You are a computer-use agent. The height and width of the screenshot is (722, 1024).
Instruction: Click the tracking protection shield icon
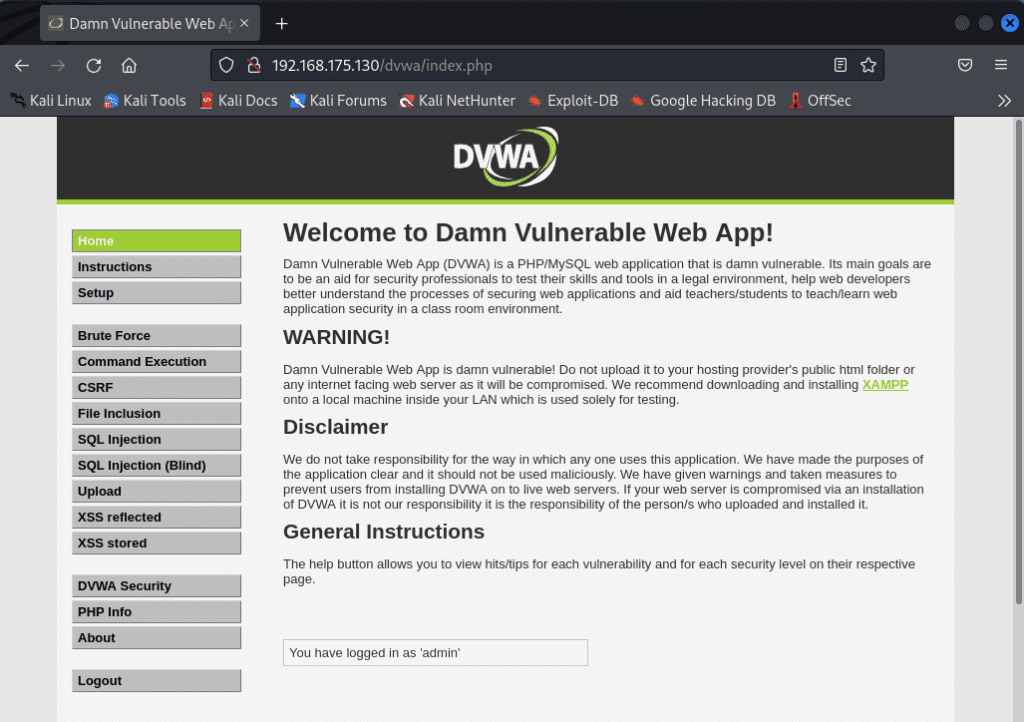click(226, 65)
